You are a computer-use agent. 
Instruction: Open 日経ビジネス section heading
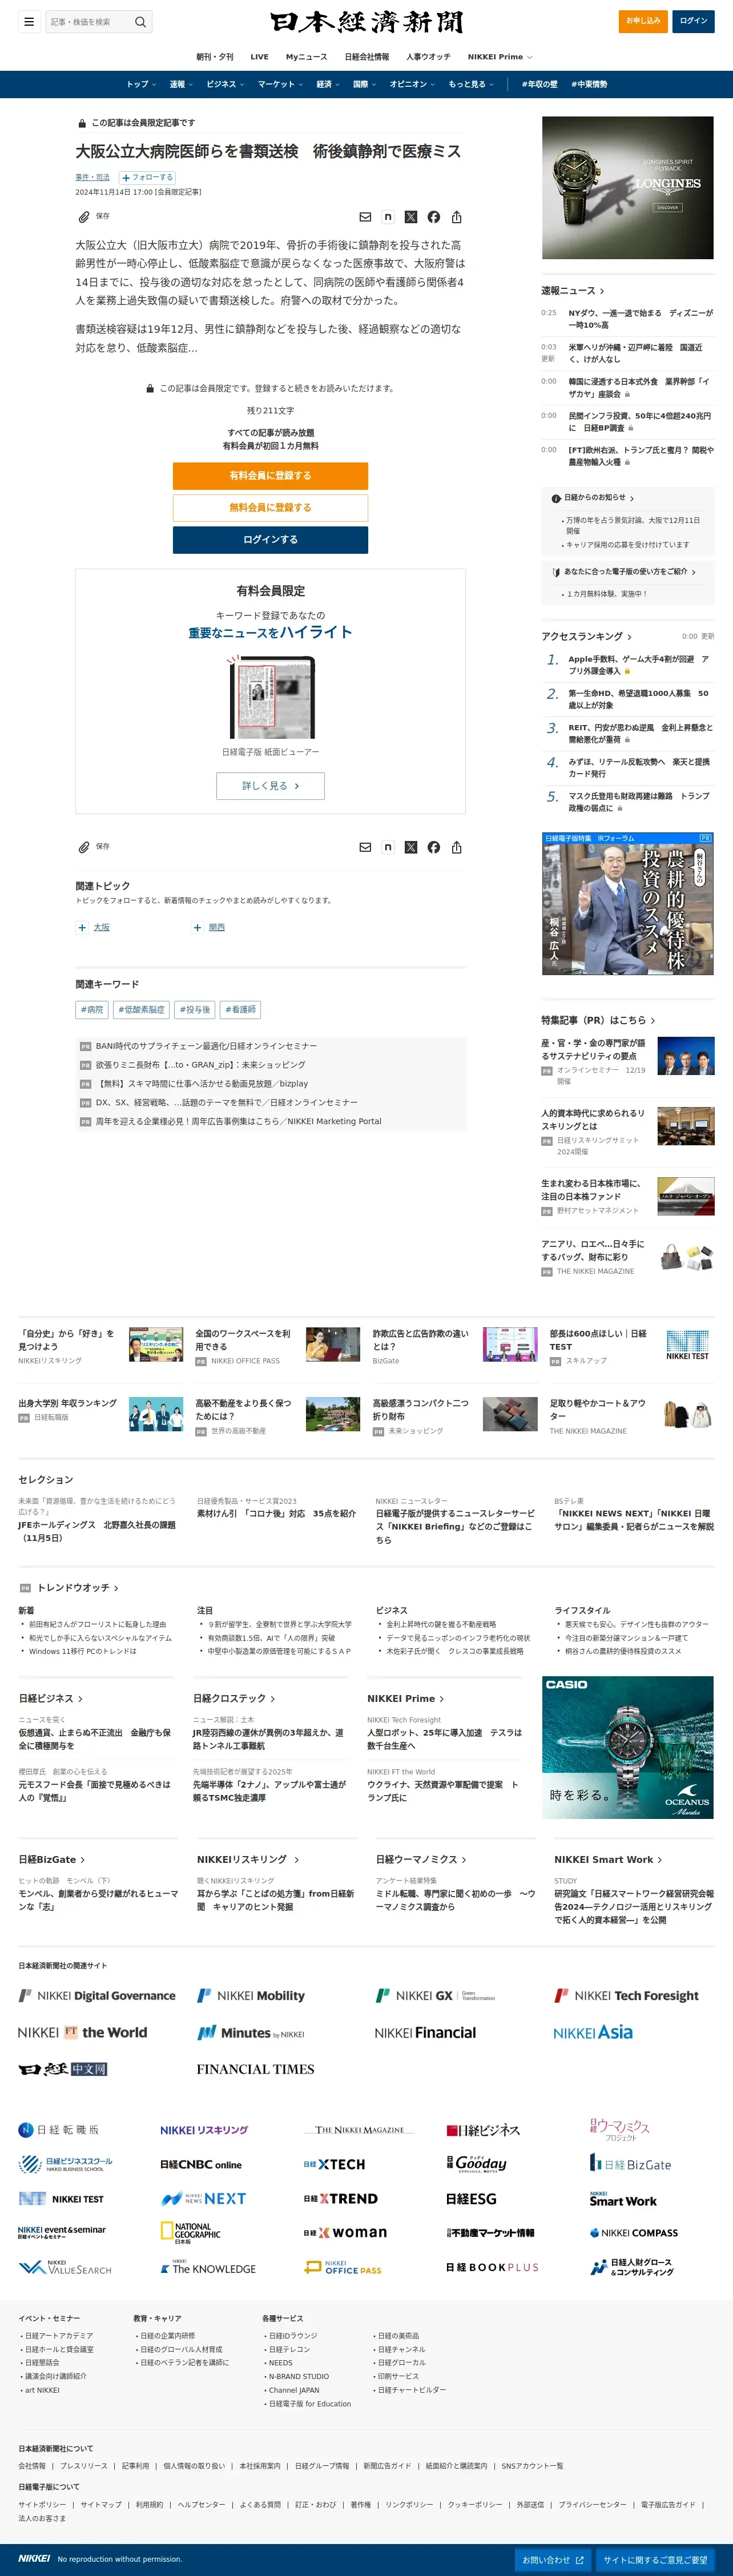(x=51, y=1699)
